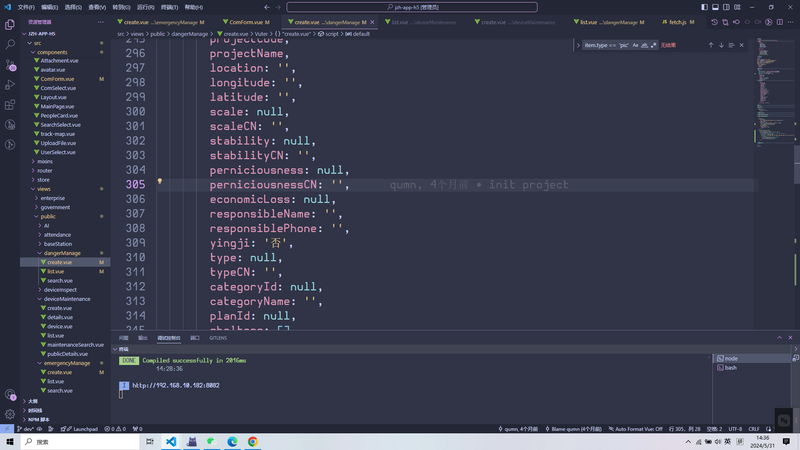Switch to fetch.js editor tab
Screen dimensions: 800x450
pyautogui.click(x=678, y=22)
